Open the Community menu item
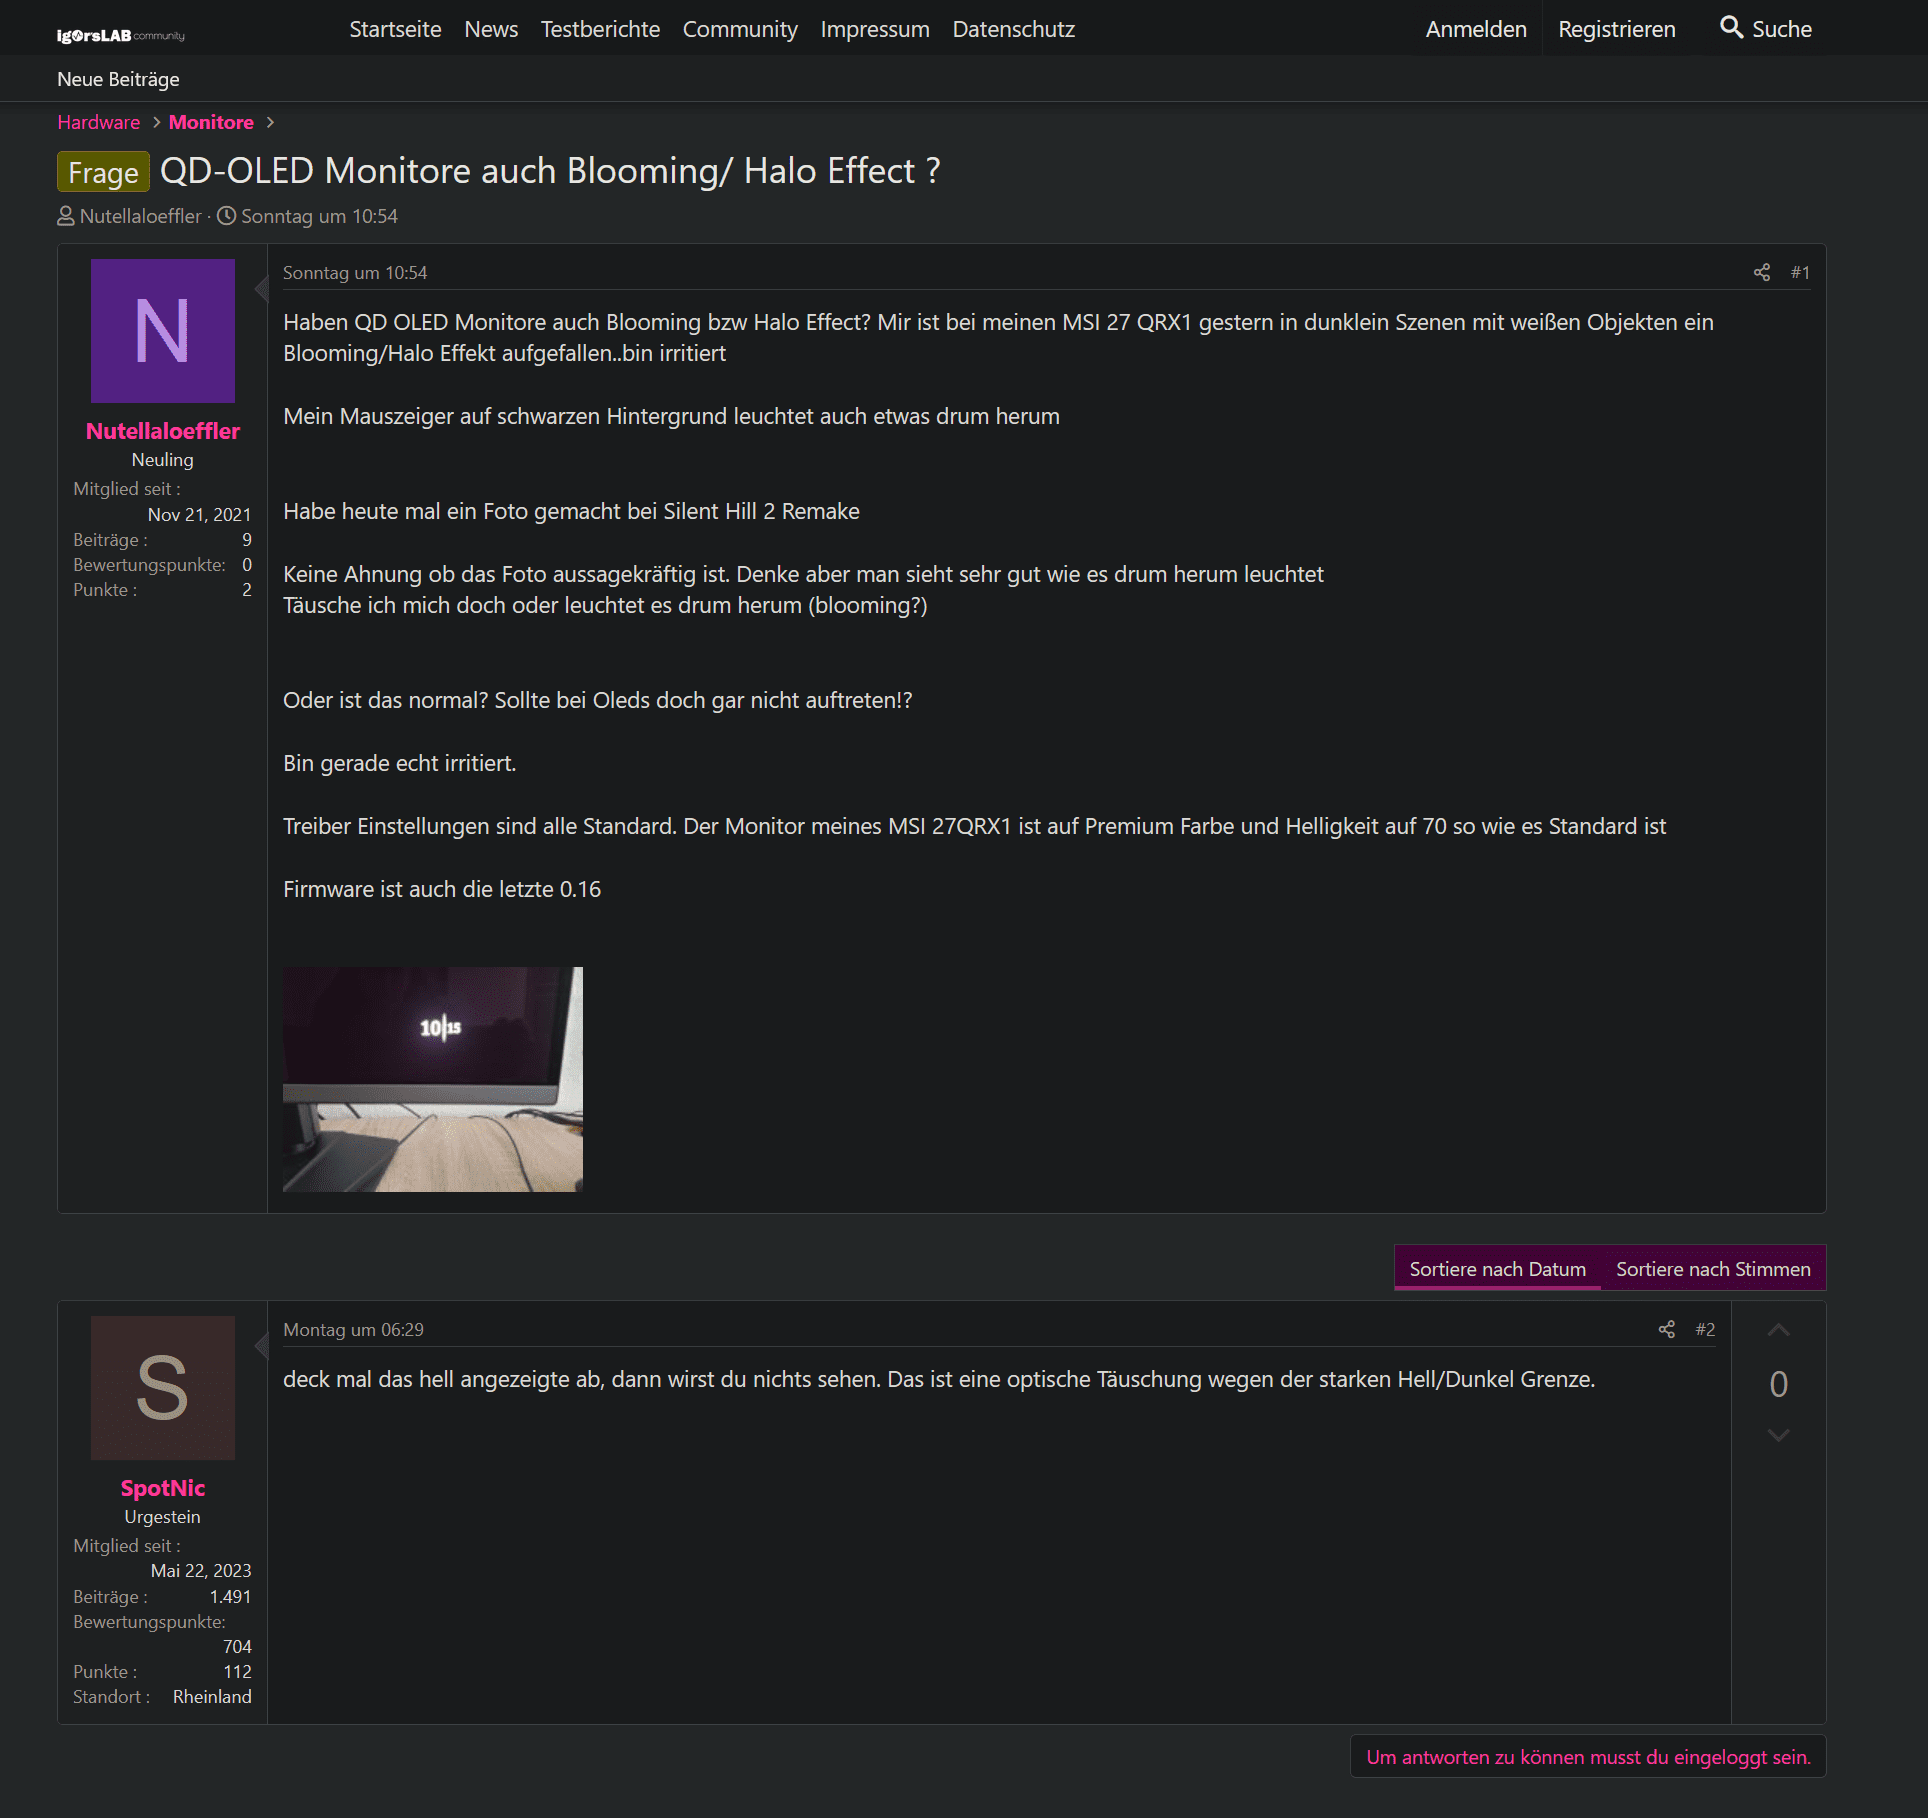Viewport: 1928px width, 1818px height. click(x=740, y=29)
